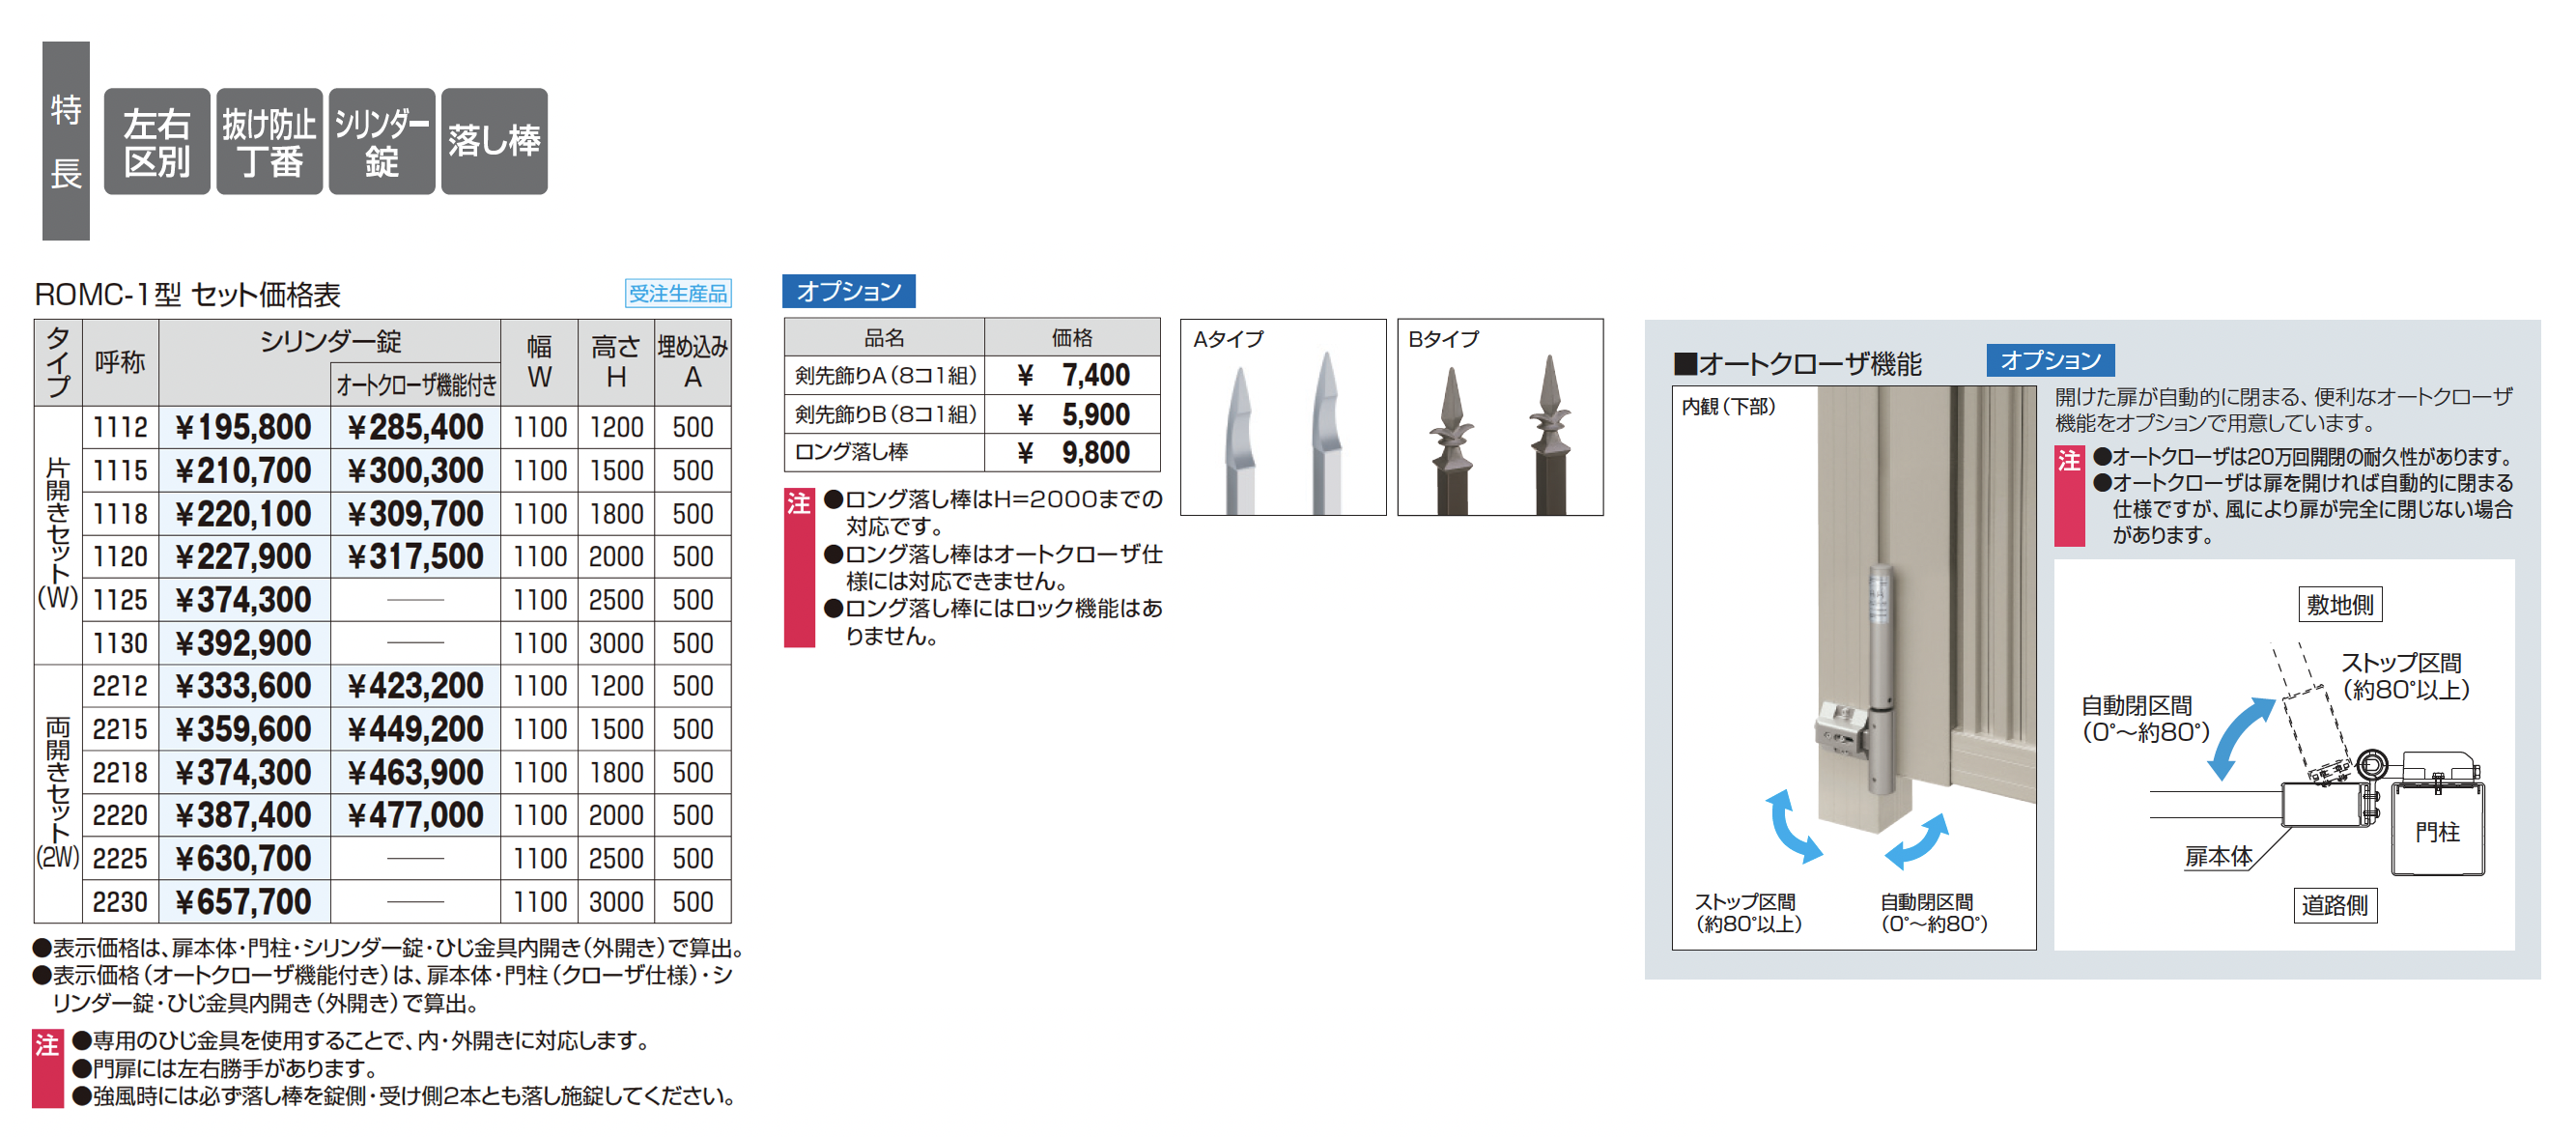Select price ¥449,200 for model 2215
The height and width of the screenshot is (1137, 2576).
click(416, 729)
